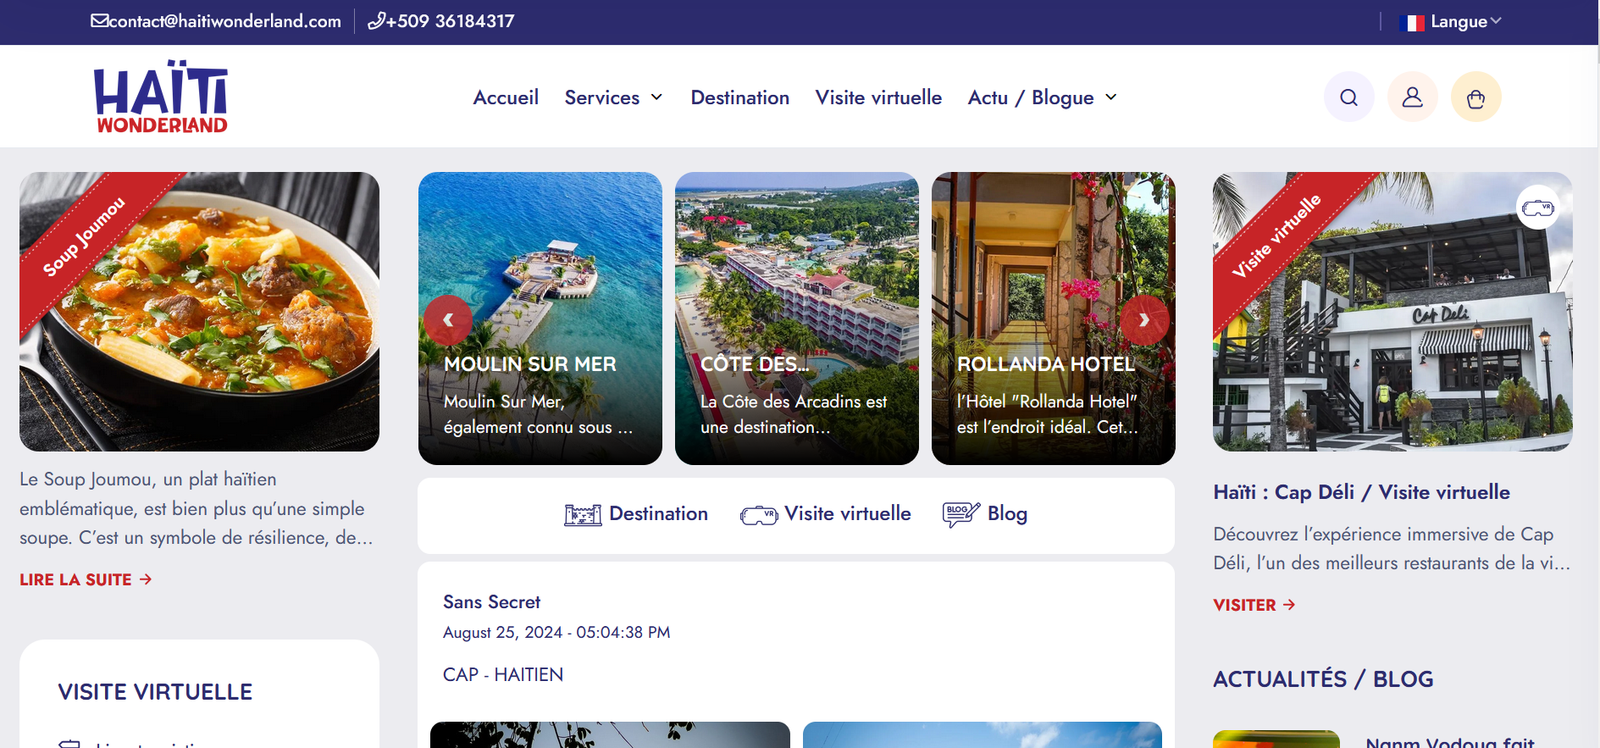
Task: Click the LIRE LA SUITE link
Action: coord(86,580)
